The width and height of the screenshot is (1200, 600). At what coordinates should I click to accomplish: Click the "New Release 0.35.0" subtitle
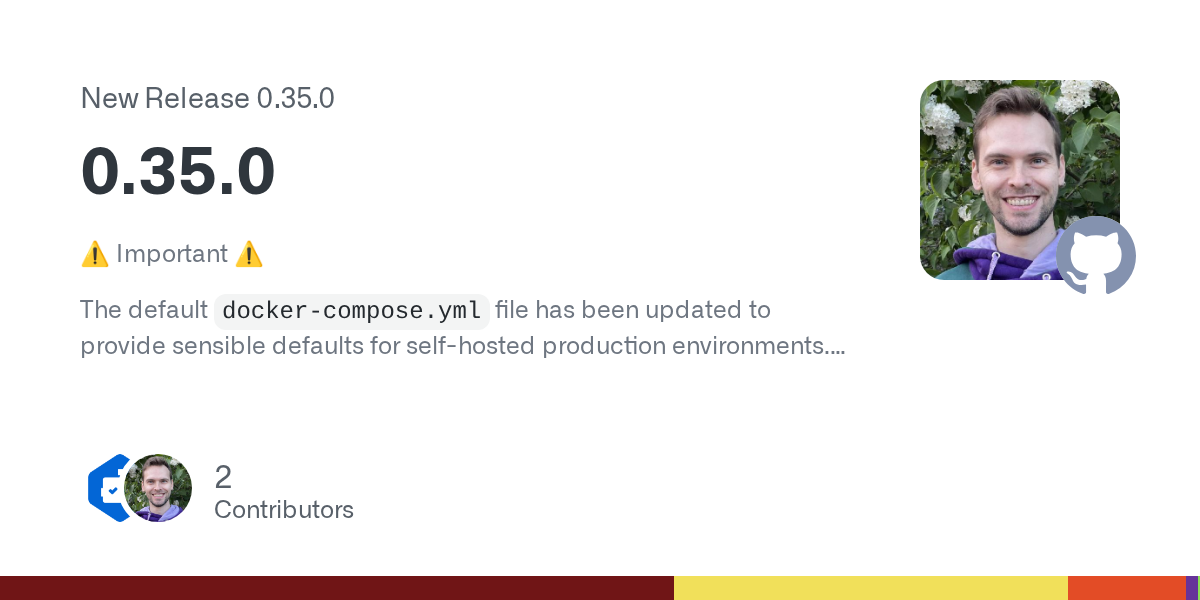(x=207, y=99)
